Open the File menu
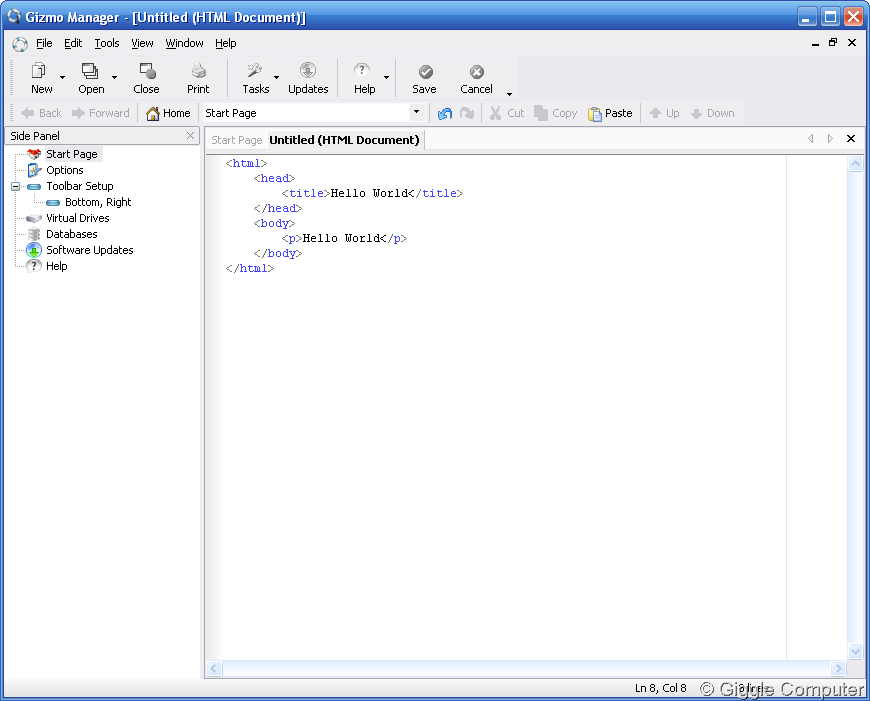870x701 pixels. (x=44, y=43)
